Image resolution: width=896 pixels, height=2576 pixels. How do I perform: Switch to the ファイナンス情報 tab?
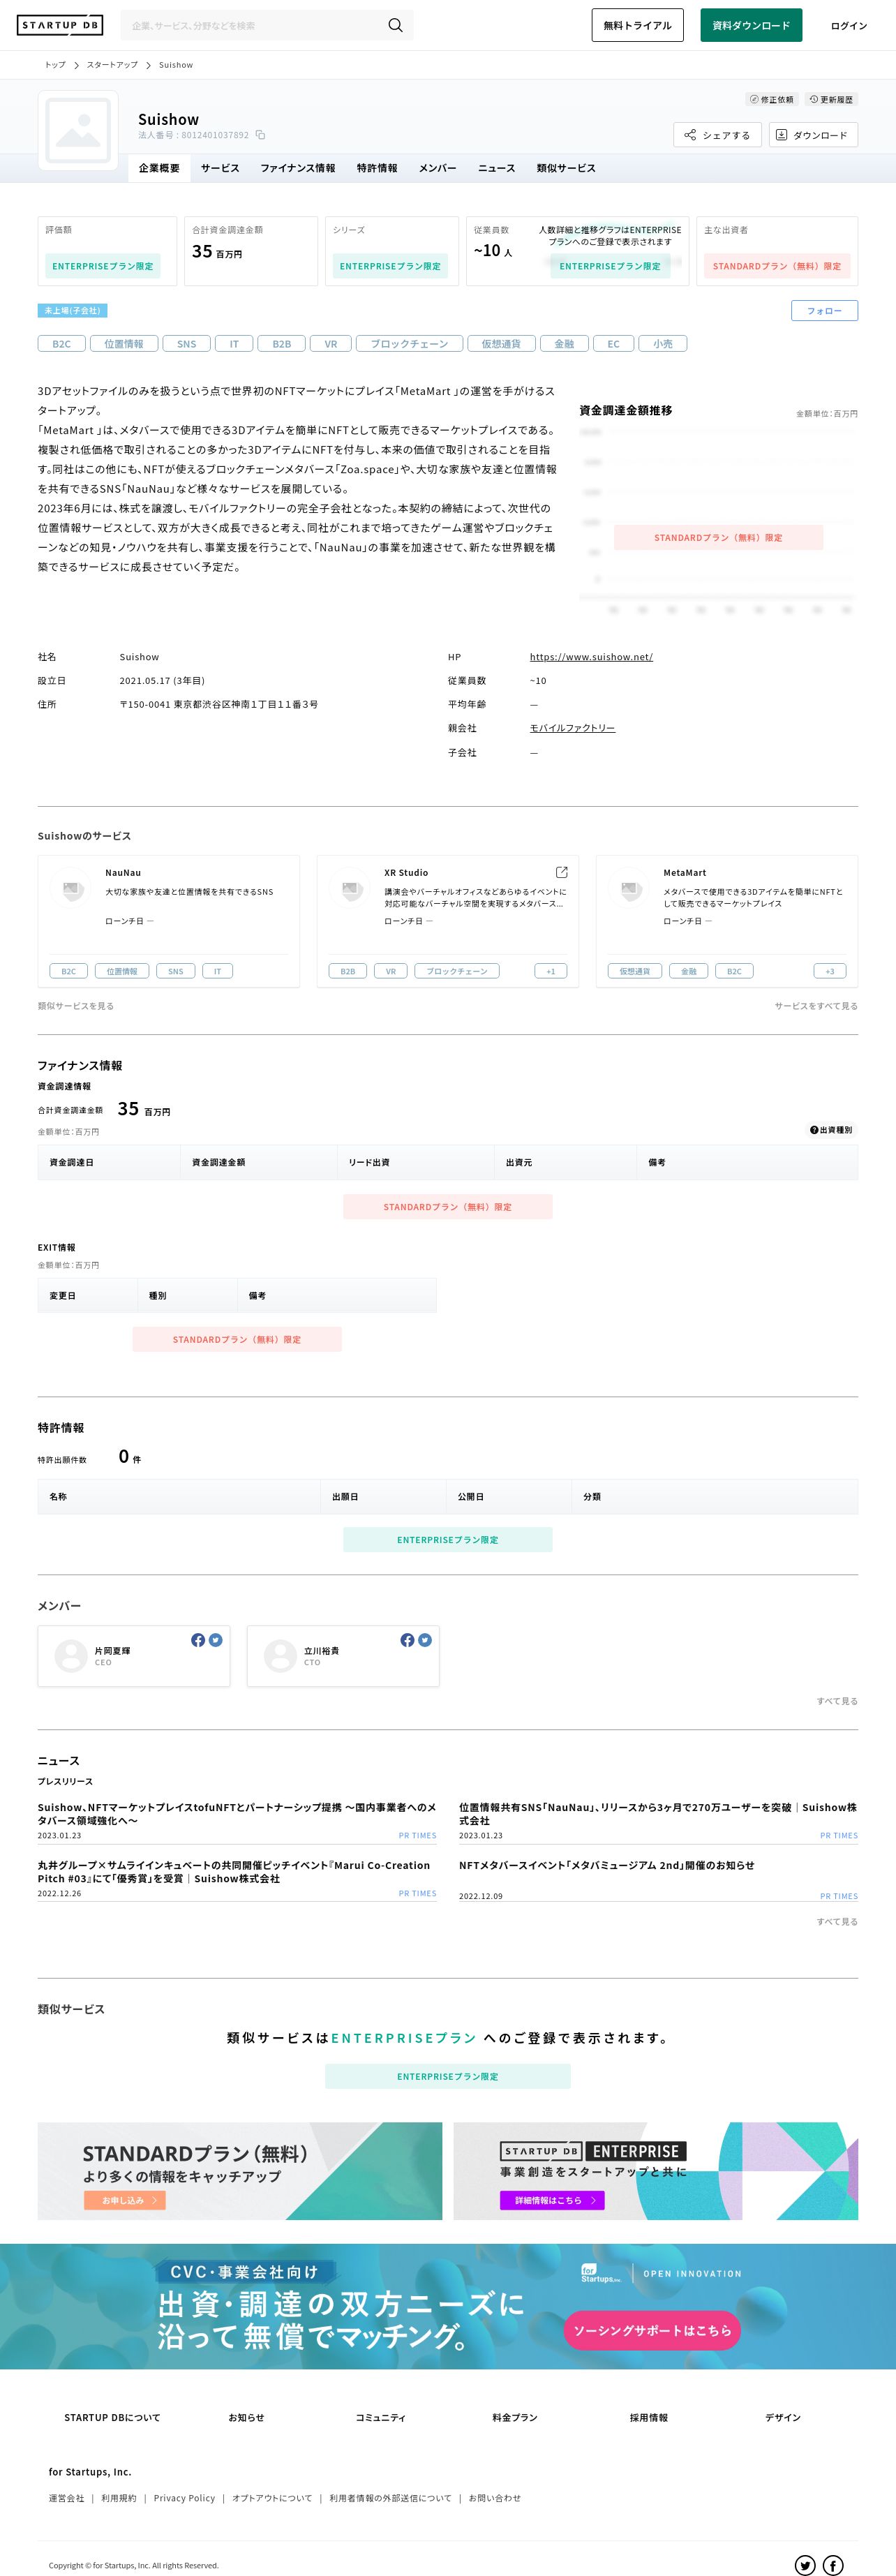coord(298,168)
